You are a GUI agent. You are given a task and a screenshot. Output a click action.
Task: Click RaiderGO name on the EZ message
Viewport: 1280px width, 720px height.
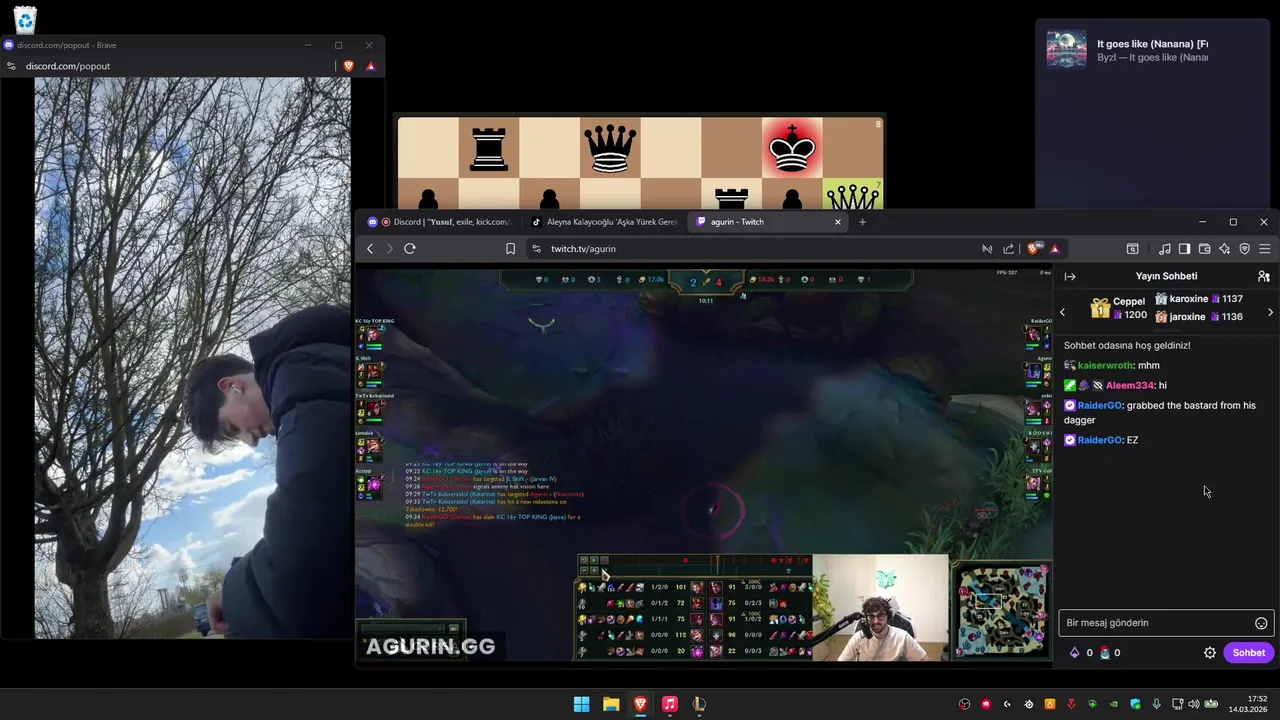[1100, 440]
